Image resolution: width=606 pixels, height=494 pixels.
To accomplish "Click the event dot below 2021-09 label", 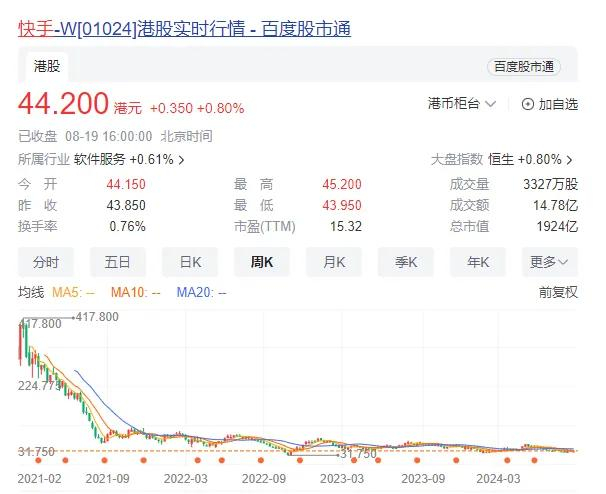I will click(104, 460).
